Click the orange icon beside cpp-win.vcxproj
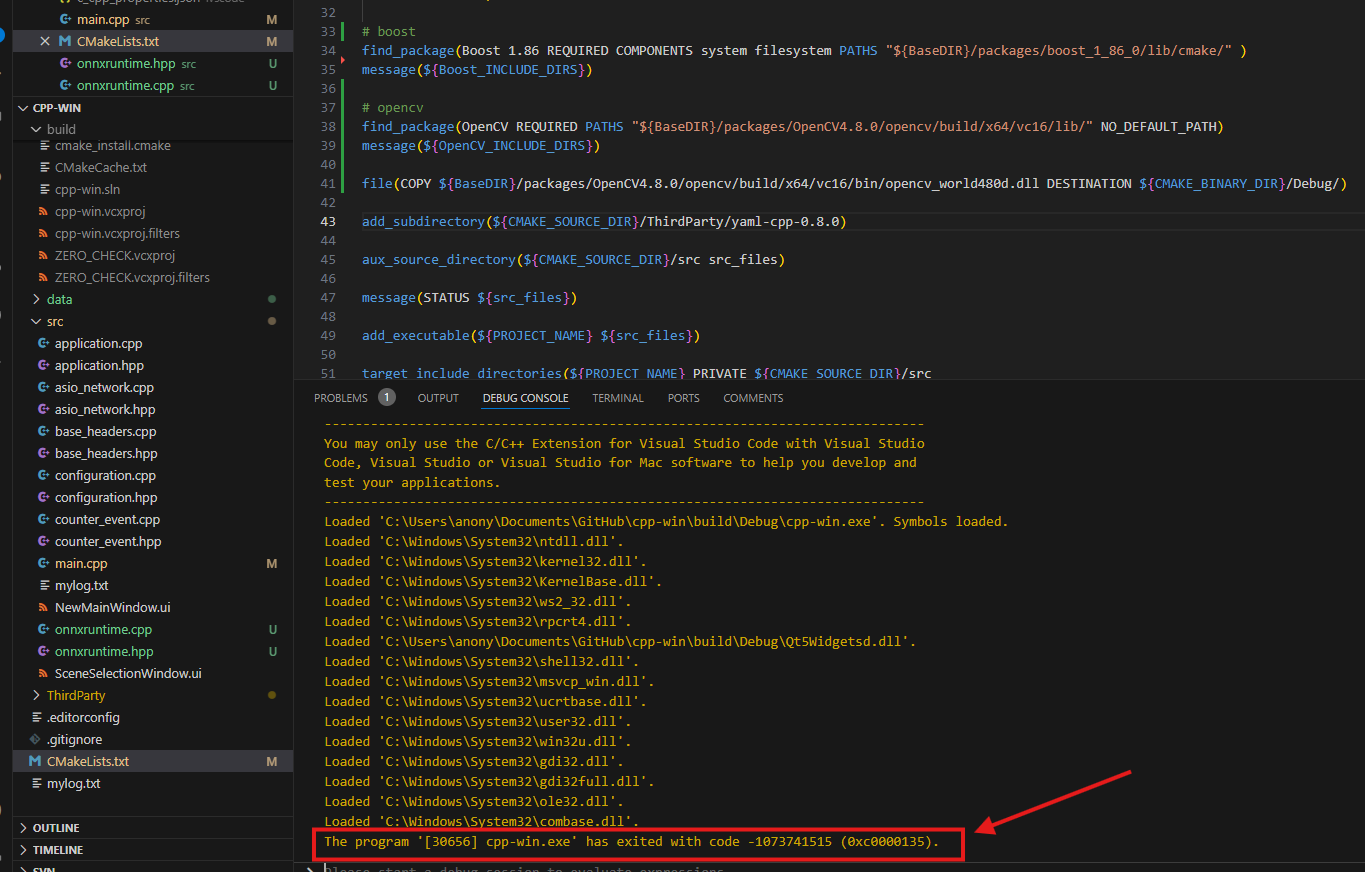Viewport: 1365px width, 872px height. (44, 212)
